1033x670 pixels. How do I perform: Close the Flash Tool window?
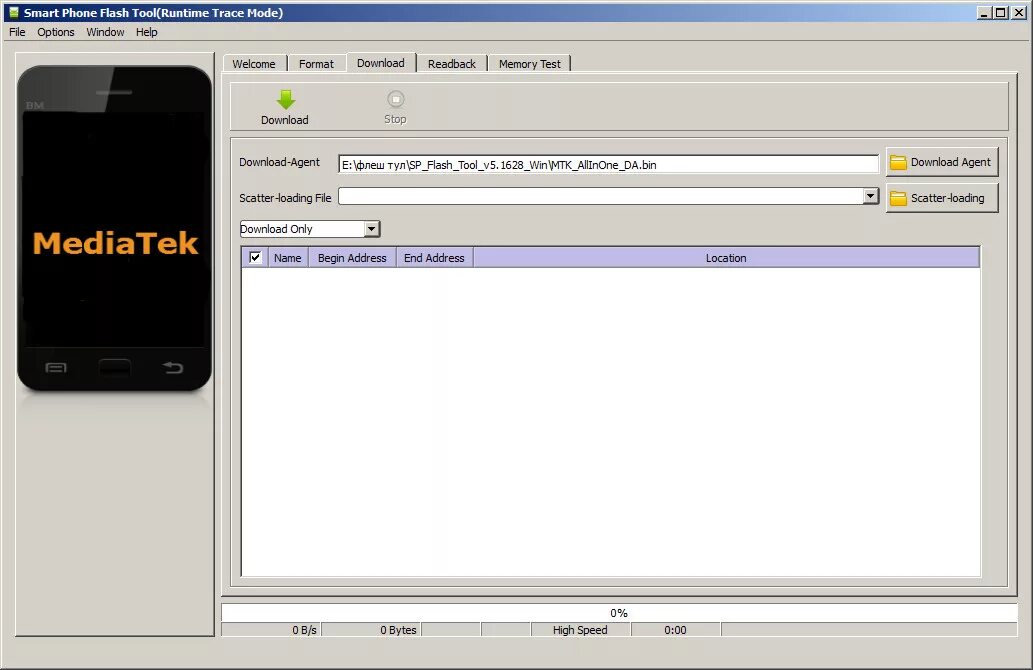point(1019,13)
